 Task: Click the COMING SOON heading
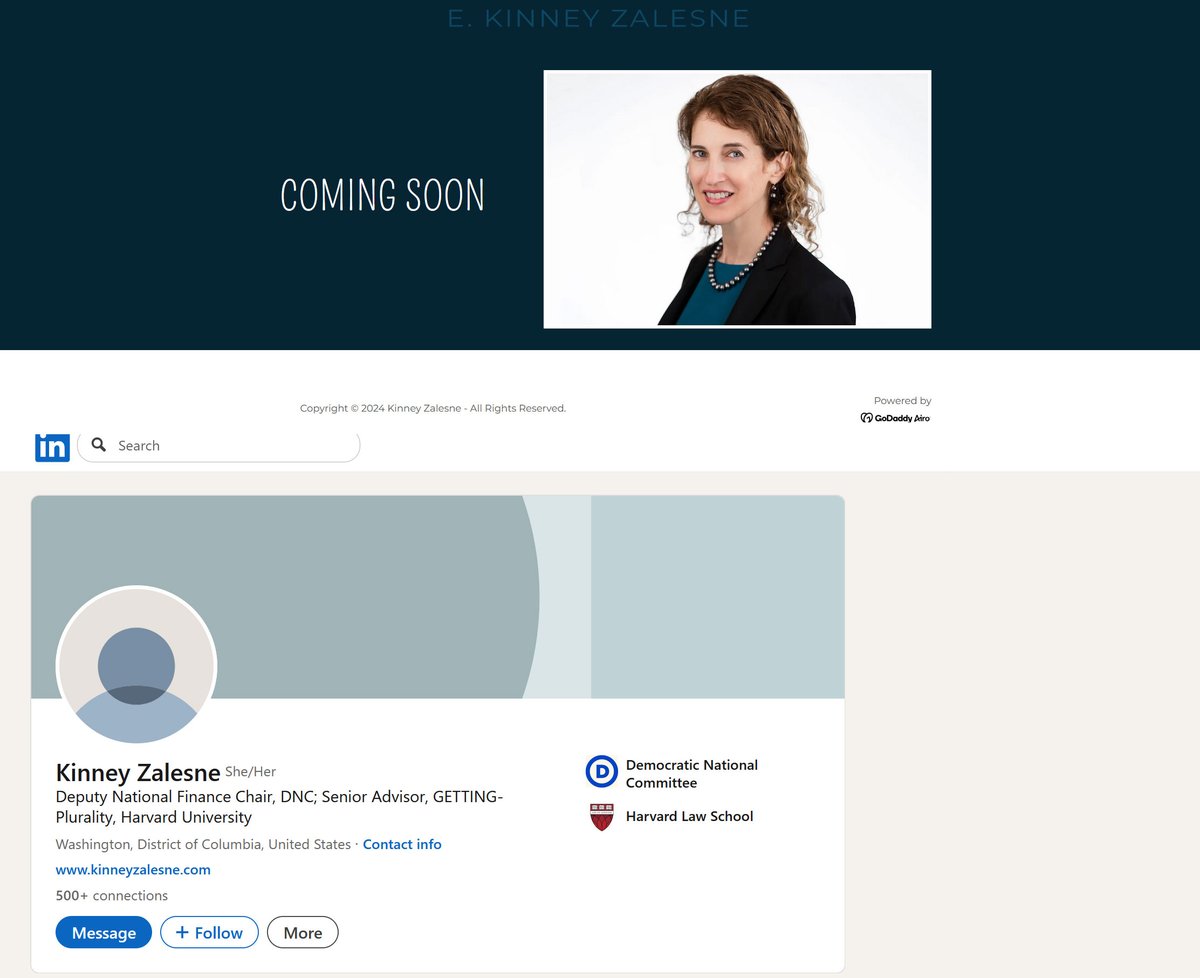click(x=383, y=195)
